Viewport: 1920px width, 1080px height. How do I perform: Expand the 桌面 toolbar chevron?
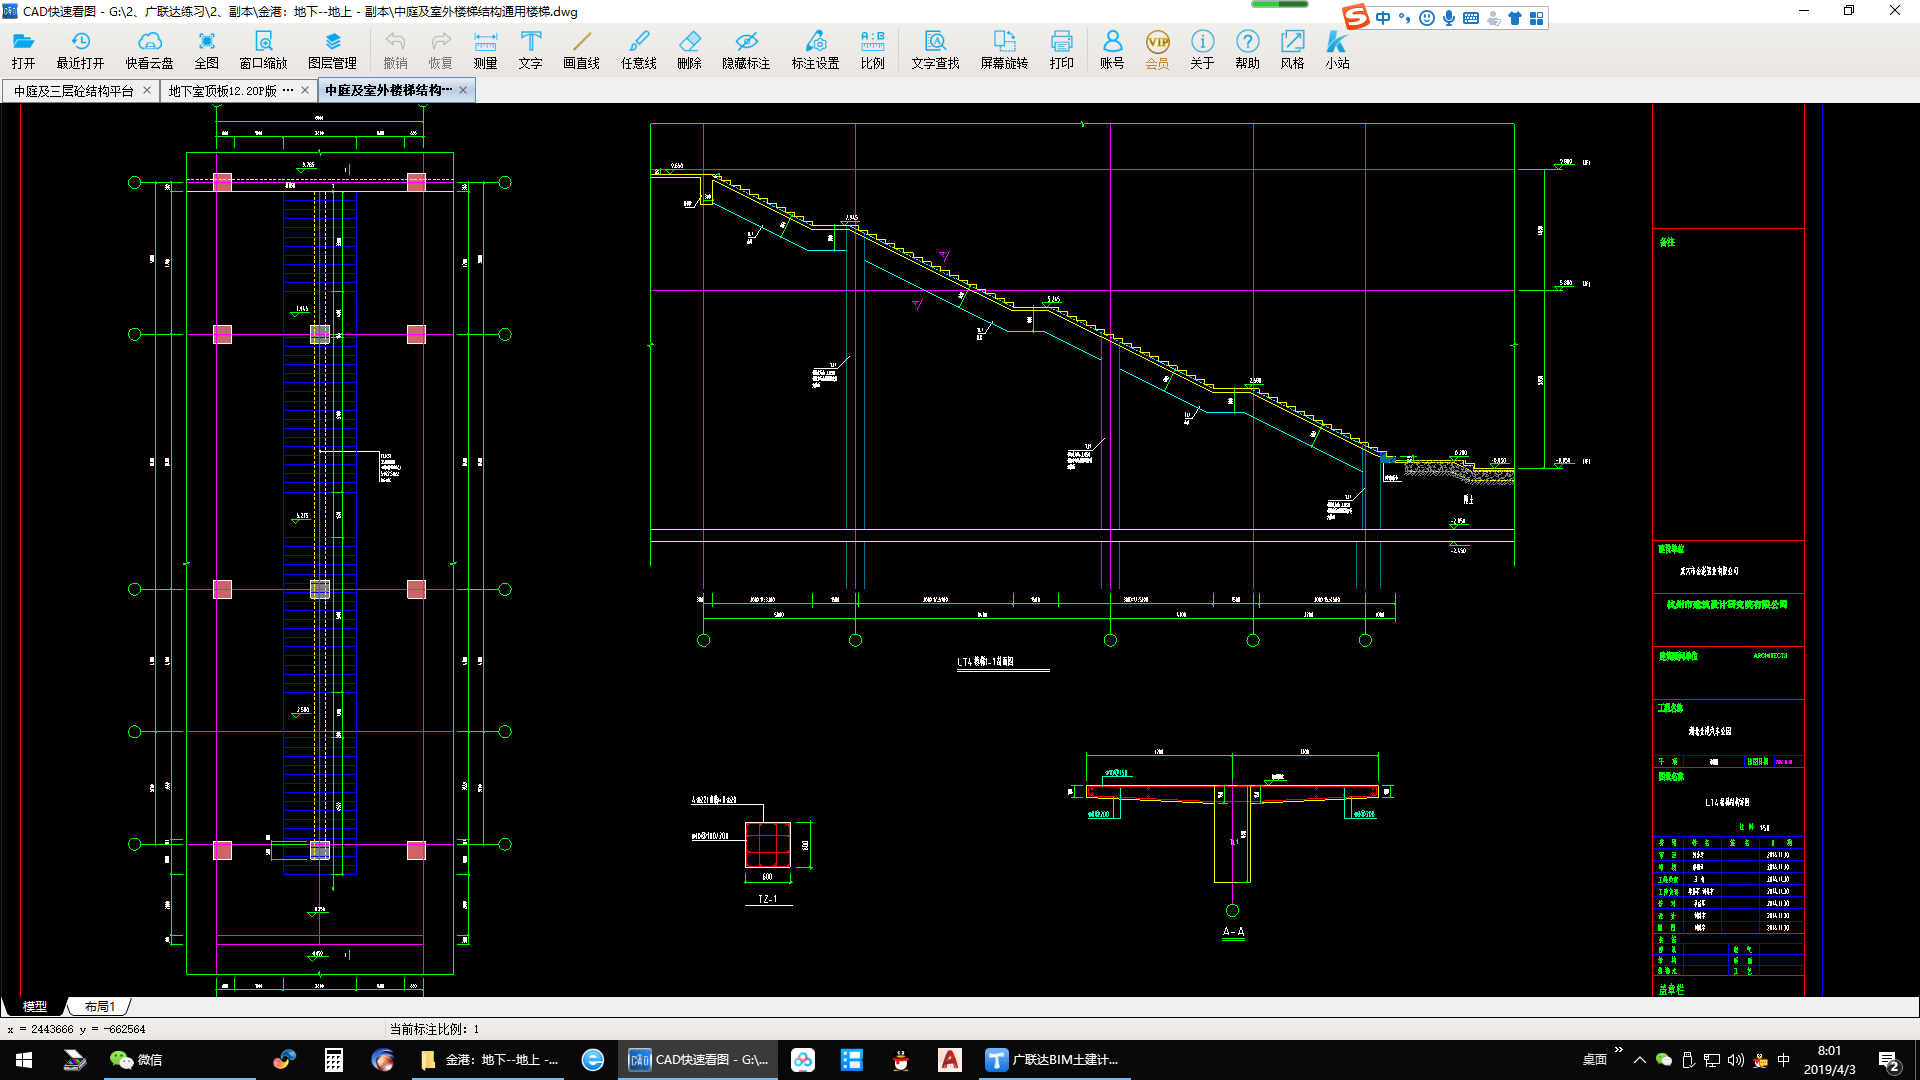click(1619, 1049)
